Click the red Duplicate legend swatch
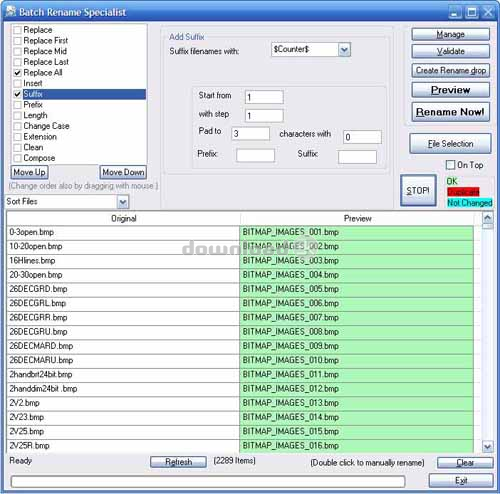500x494 pixels. point(463,192)
